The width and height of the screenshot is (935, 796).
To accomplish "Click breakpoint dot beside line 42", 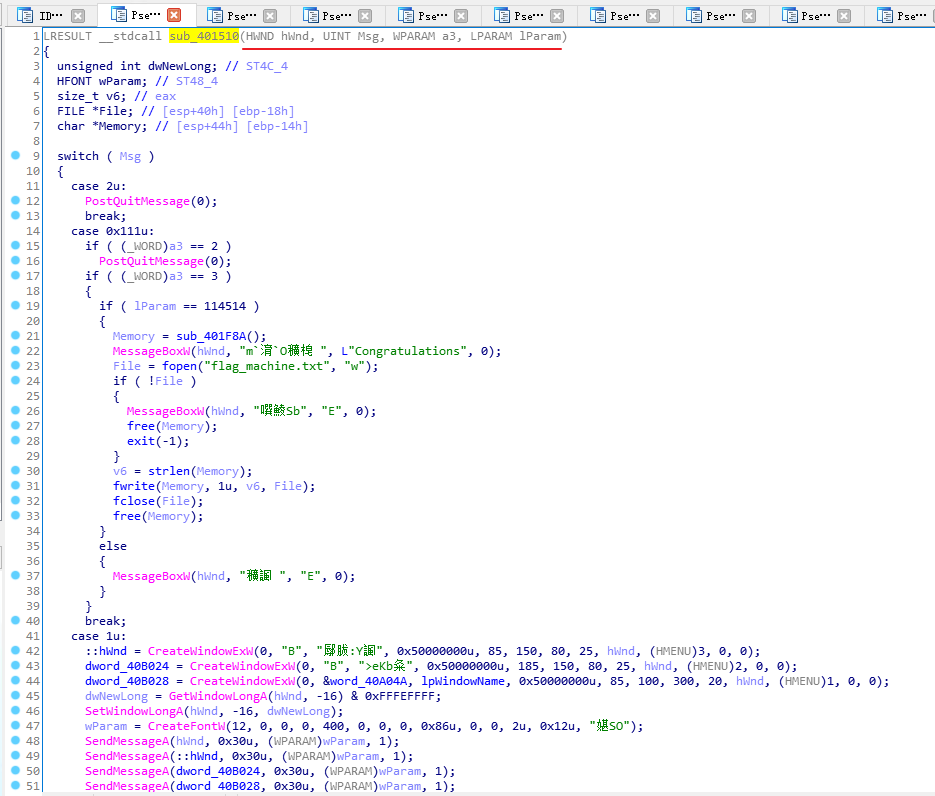I will click(15, 651).
